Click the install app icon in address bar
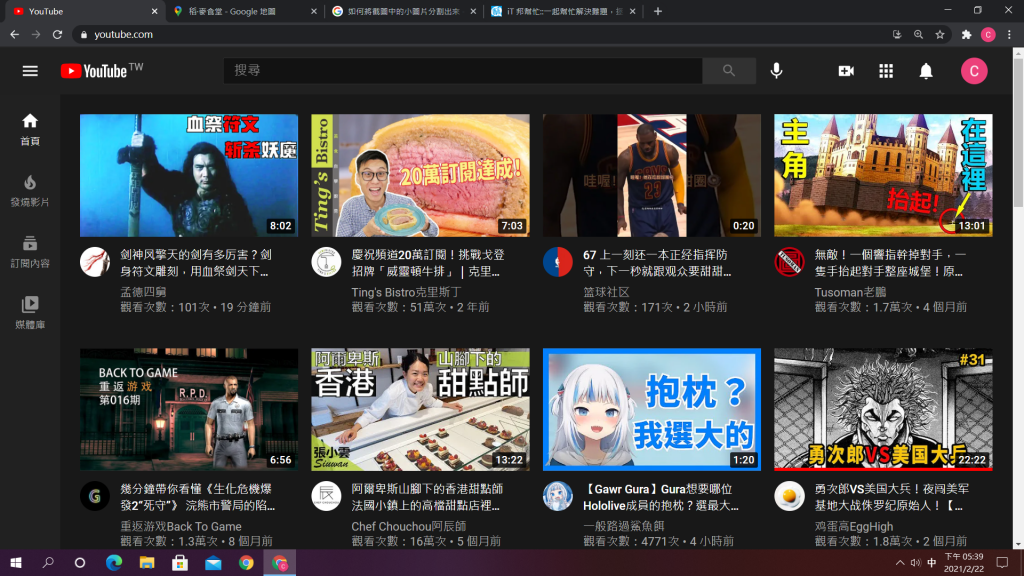 pos(897,35)
